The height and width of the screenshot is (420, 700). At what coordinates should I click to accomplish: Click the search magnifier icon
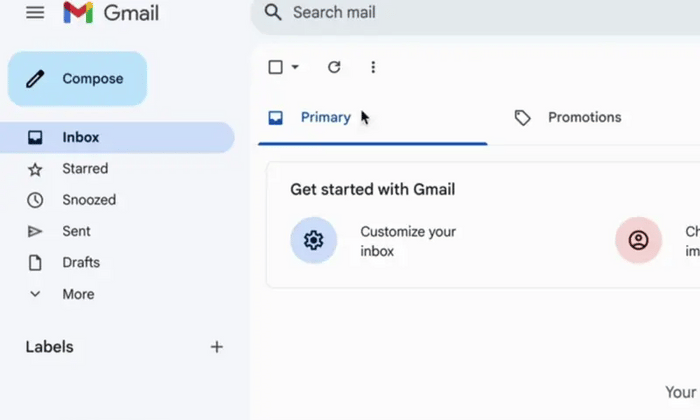[273, 12]
